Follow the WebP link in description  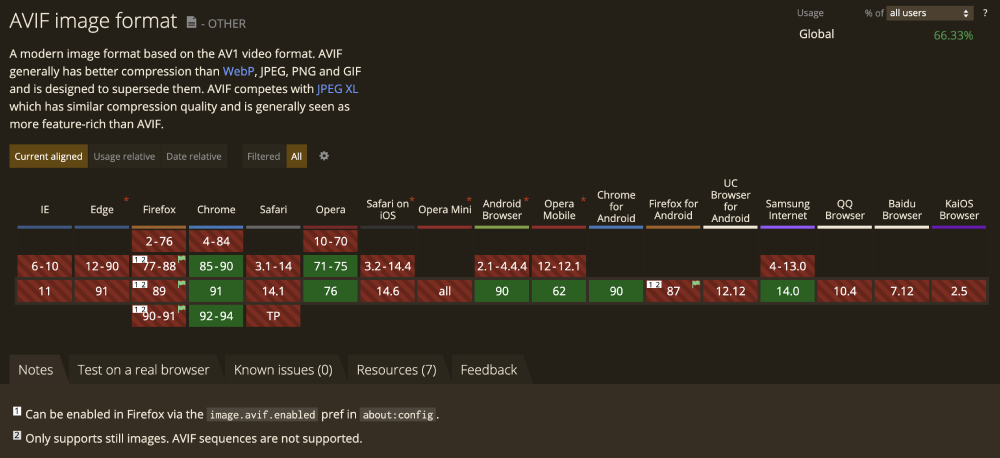[x=239, y=71]
